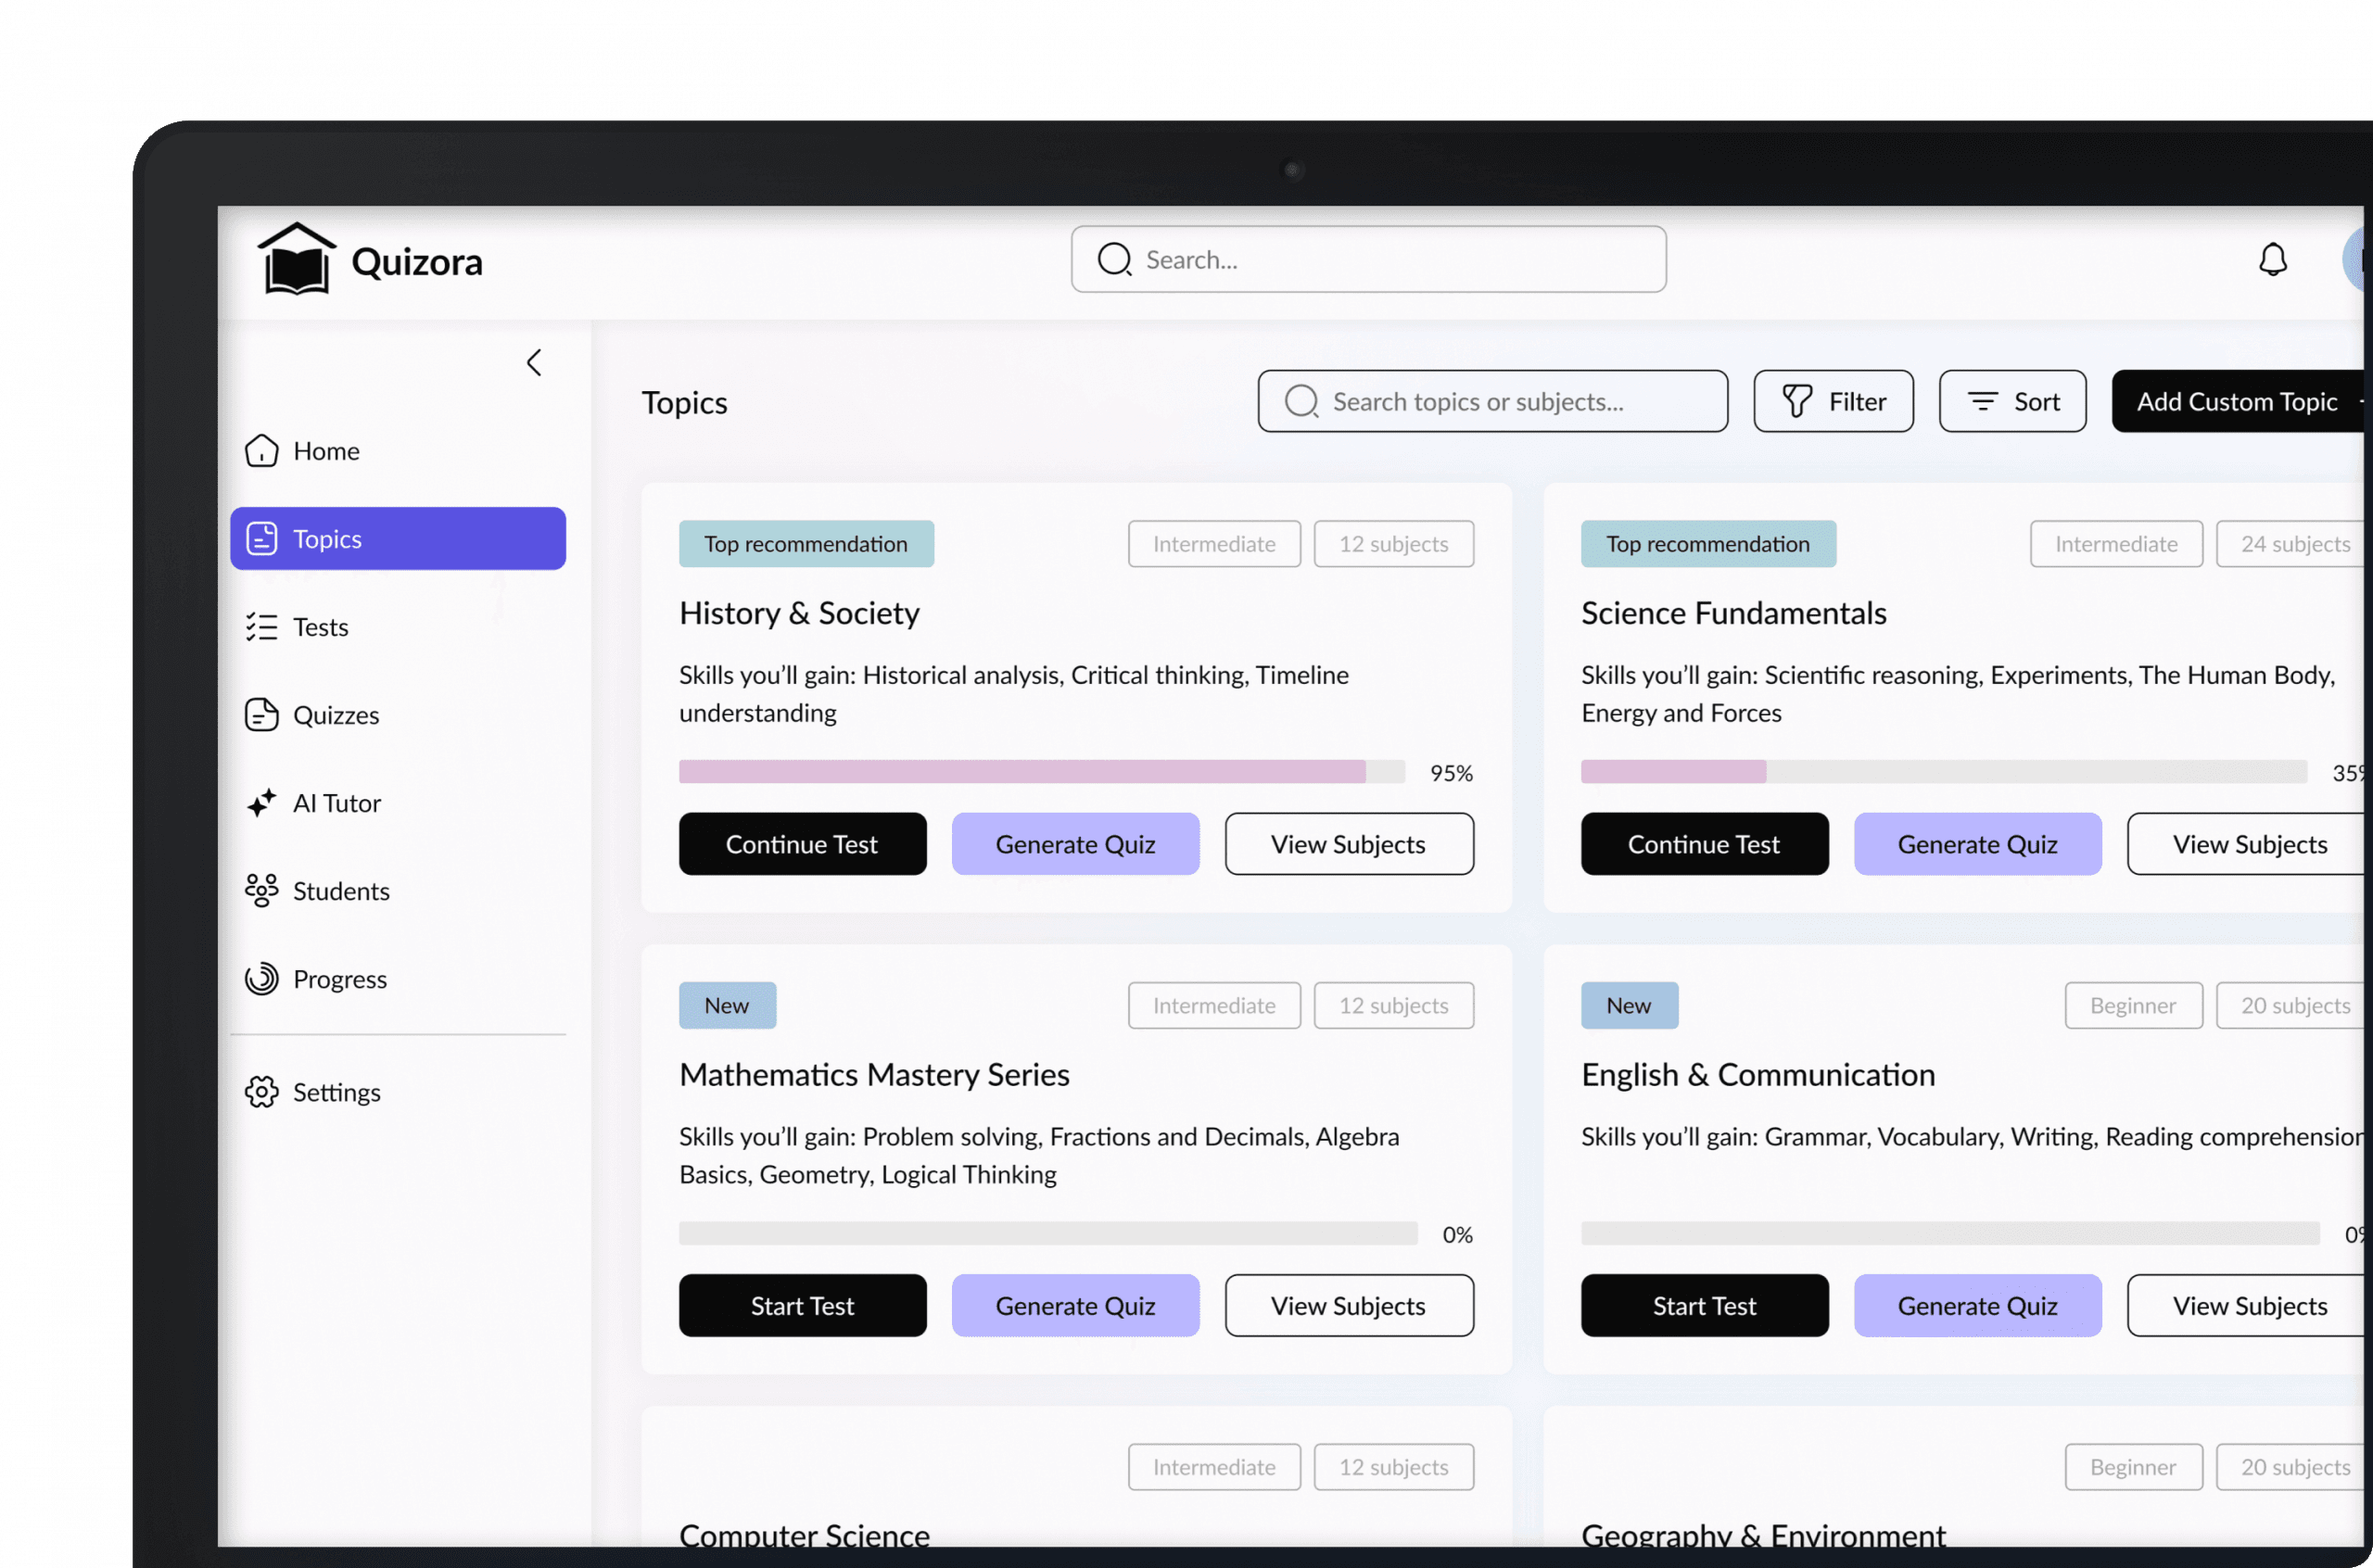Screen dimensions: 2373x1568
Task: Start Test for English & Communication
Action: [x=1704, y=1305]
